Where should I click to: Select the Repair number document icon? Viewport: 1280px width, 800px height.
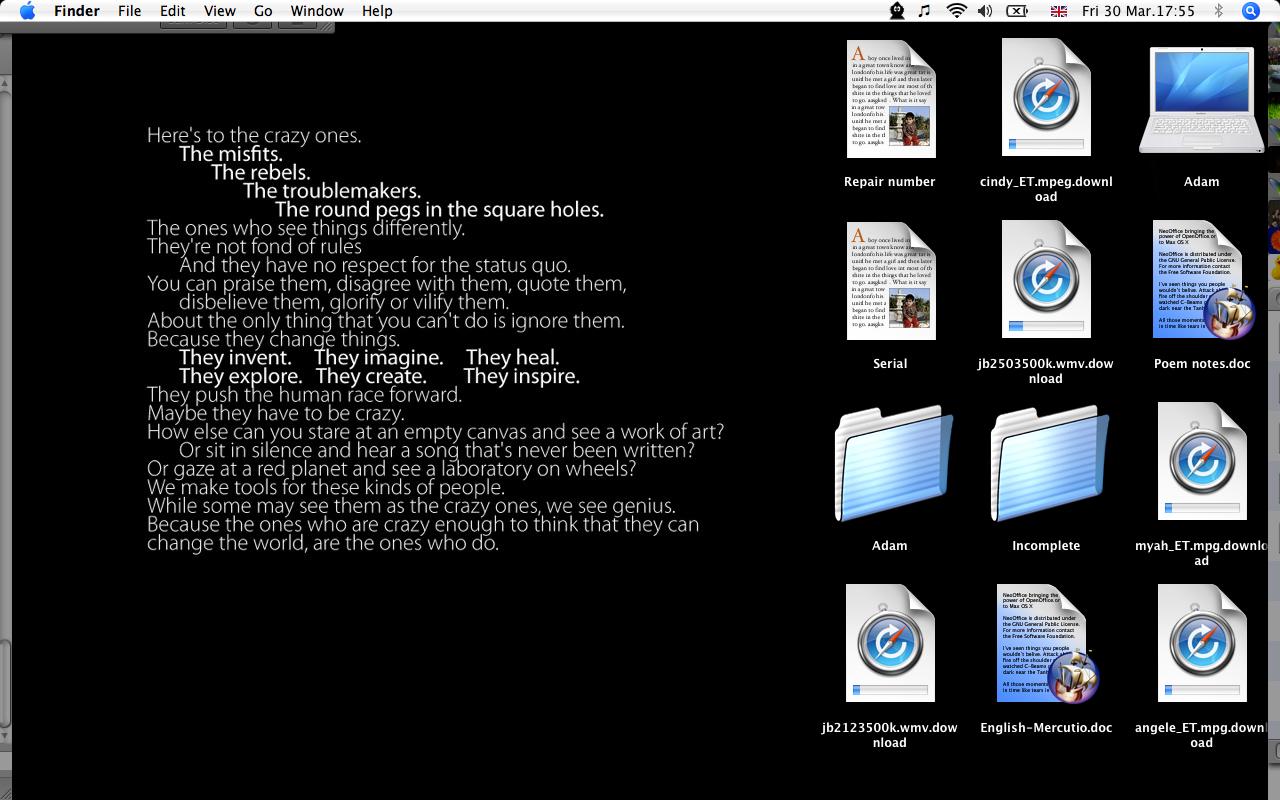pos(890,99)
